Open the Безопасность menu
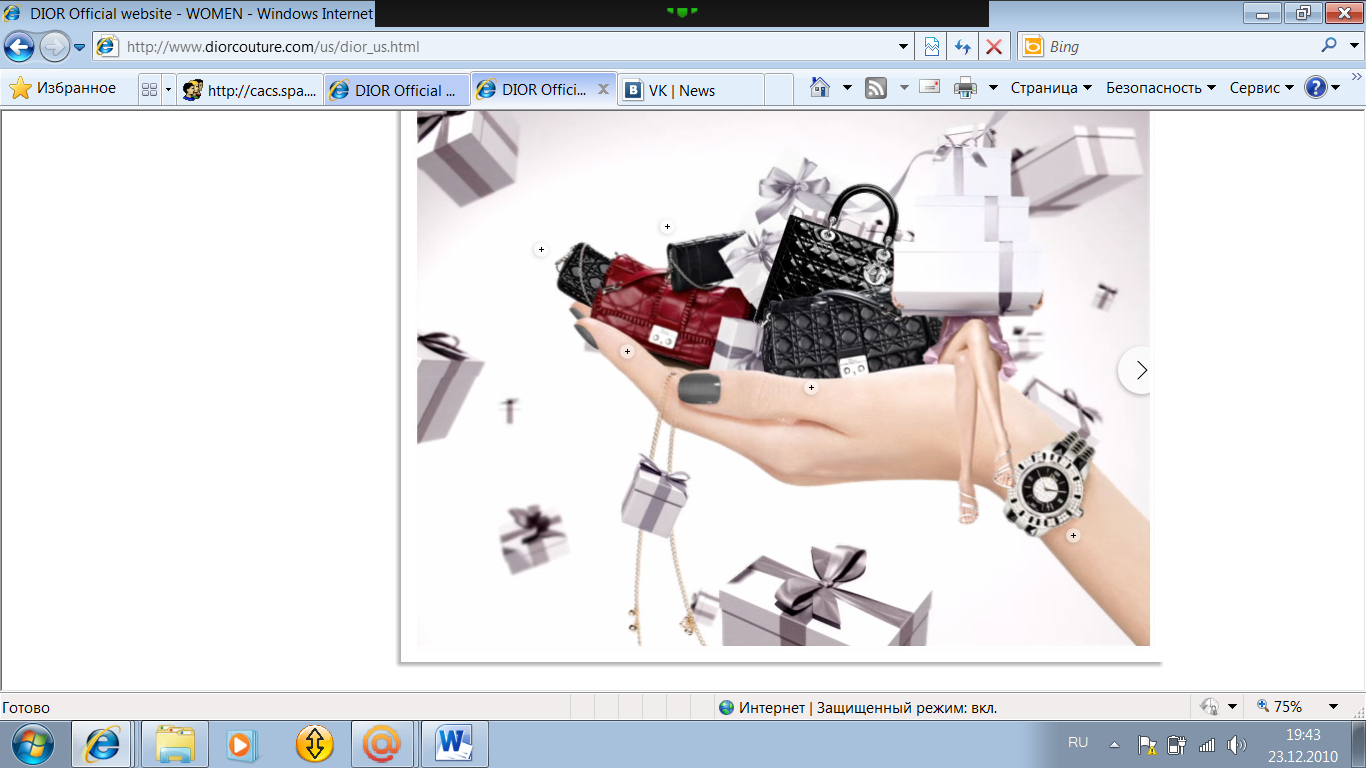 (x=1161, y=88)
